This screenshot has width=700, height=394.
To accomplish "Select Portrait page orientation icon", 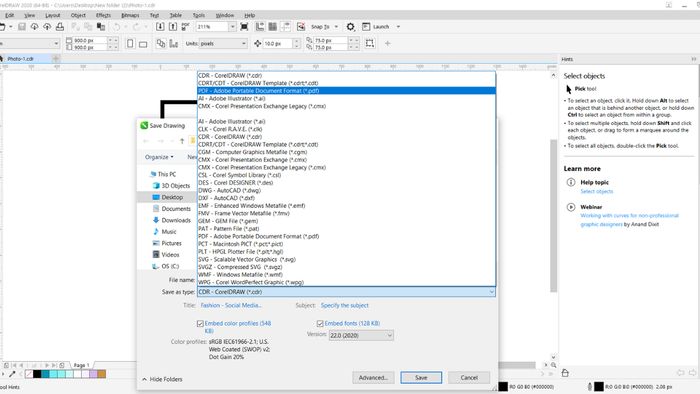I will [130, 44].
